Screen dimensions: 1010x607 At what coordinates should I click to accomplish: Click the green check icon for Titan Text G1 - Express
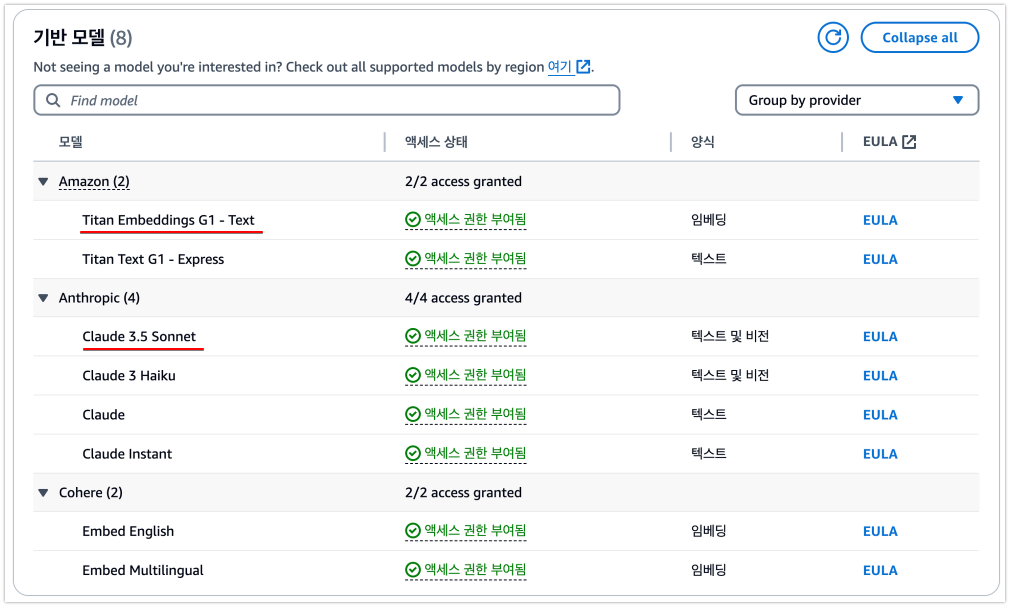point(412,259)
